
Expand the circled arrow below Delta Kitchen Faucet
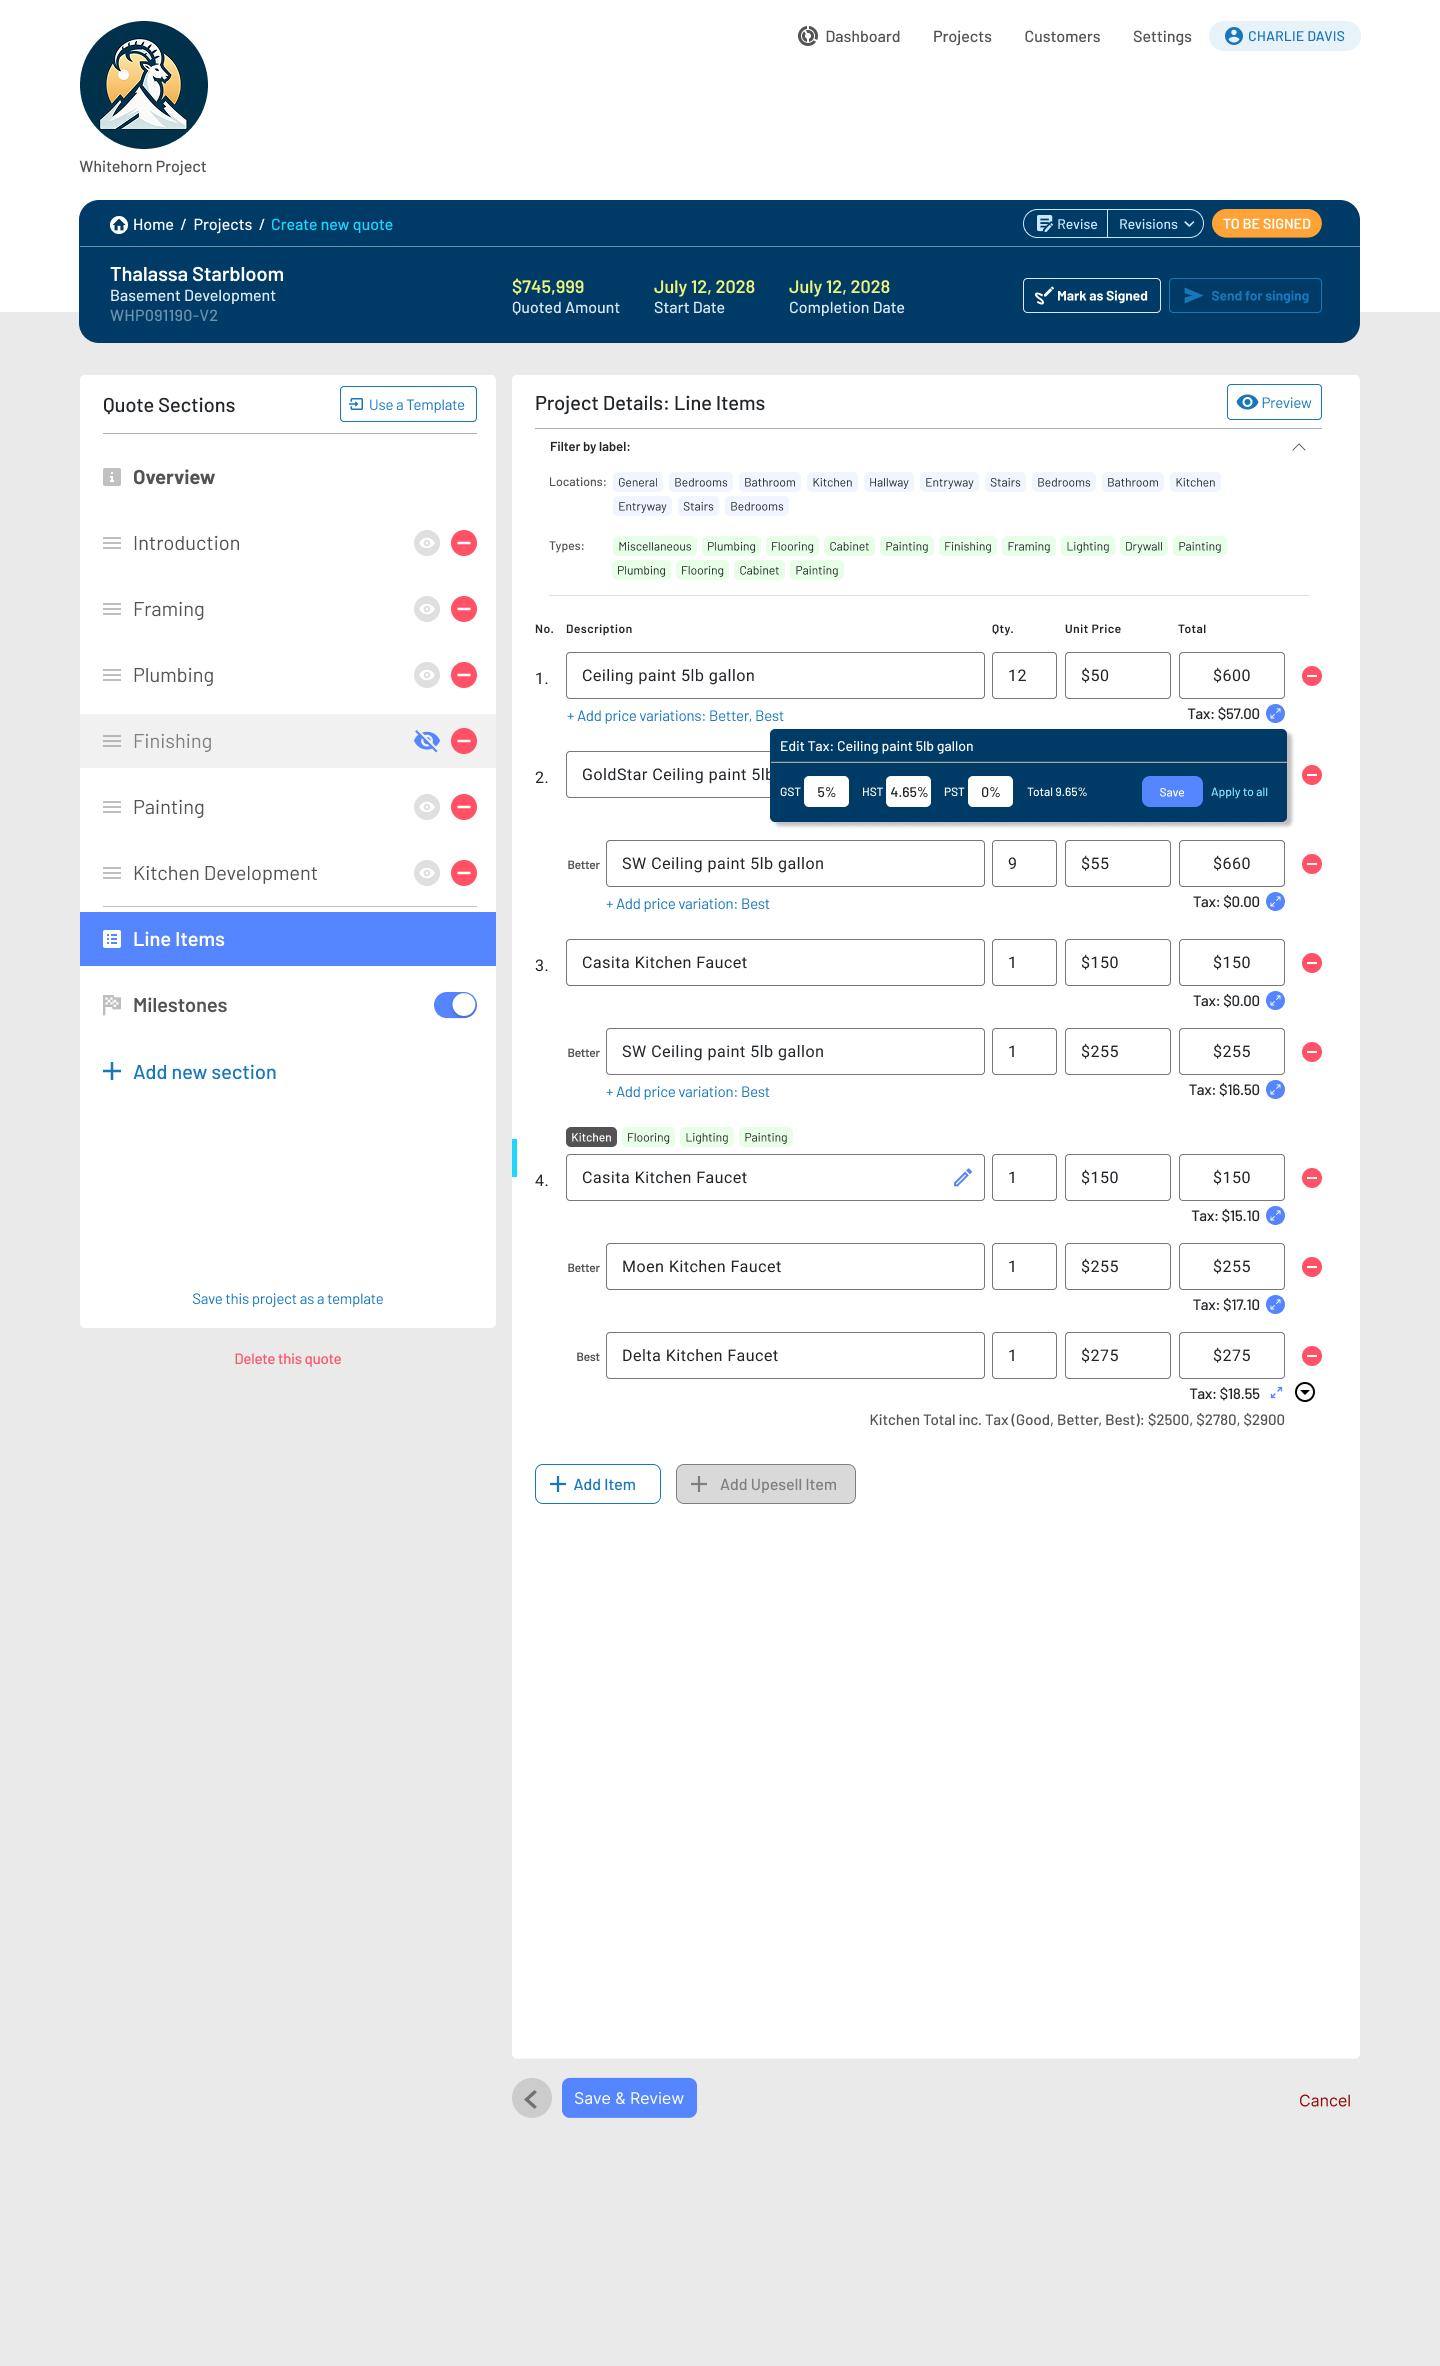point(1305,1393)
